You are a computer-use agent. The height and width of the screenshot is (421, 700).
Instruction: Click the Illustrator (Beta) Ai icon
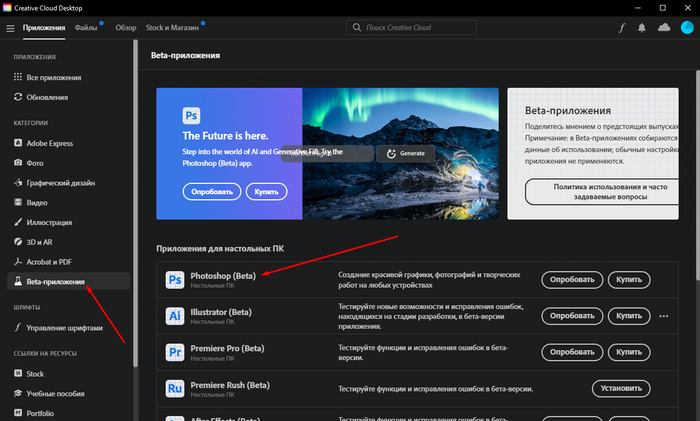[175, 316]
